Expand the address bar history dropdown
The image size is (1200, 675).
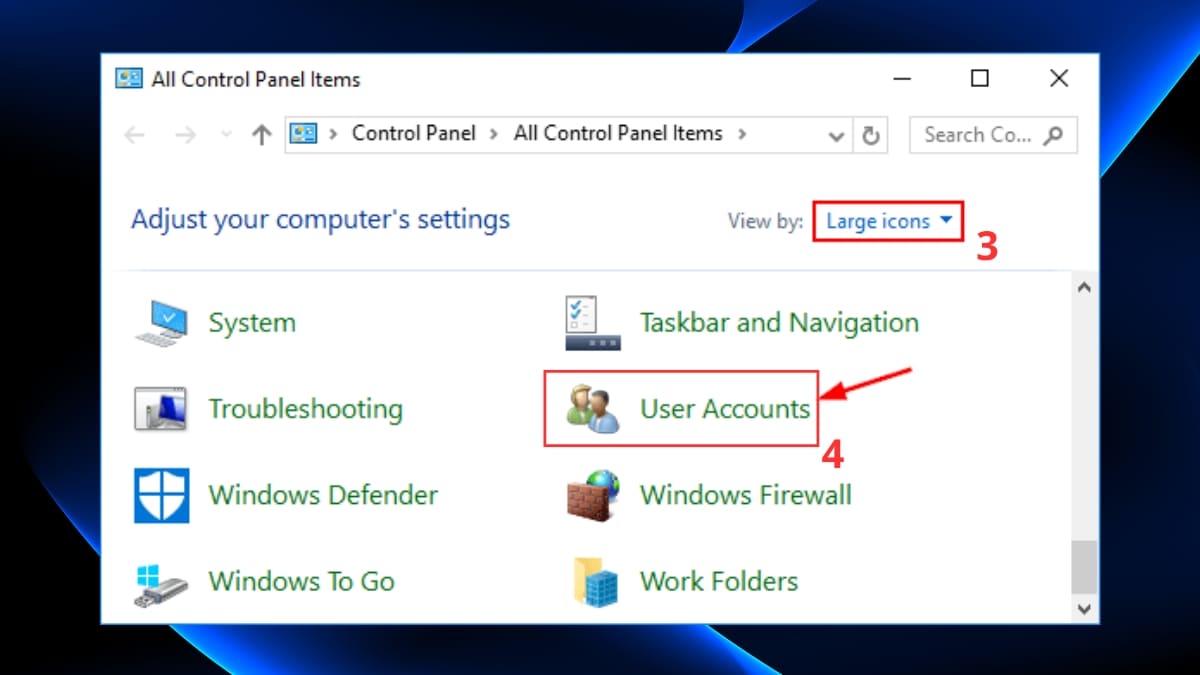[x=837, y=134]
